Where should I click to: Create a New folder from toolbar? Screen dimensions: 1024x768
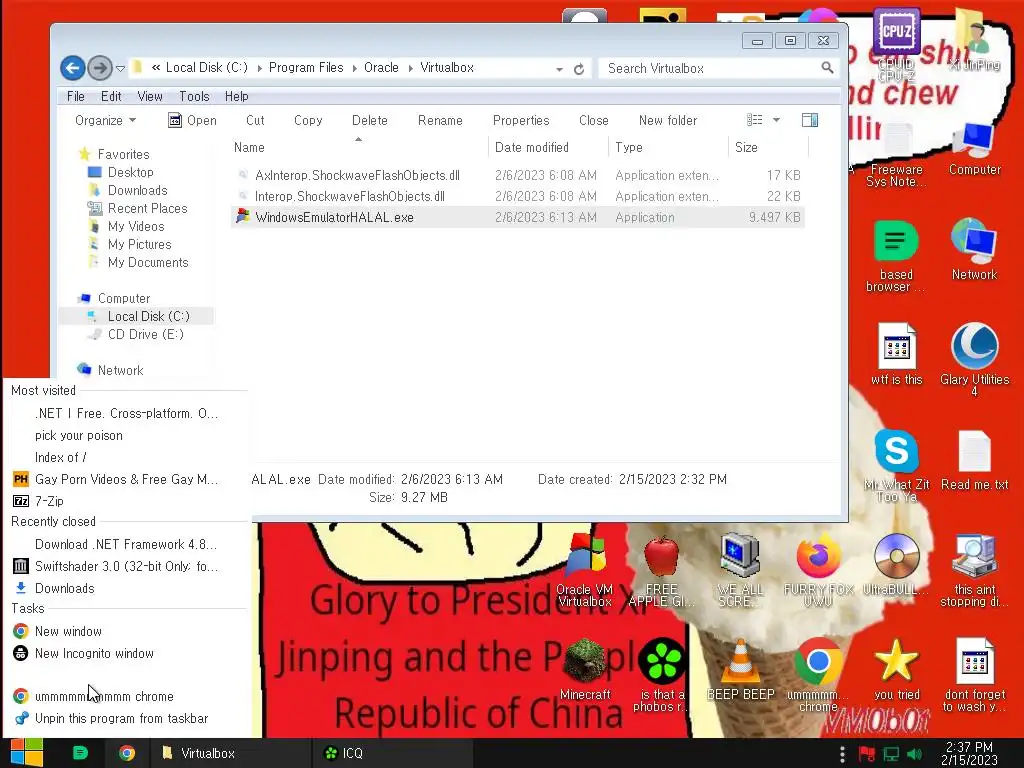point(668,120)
